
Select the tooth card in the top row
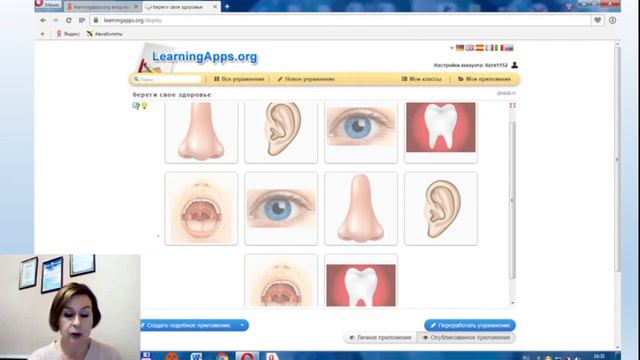(x=441, y=132)
